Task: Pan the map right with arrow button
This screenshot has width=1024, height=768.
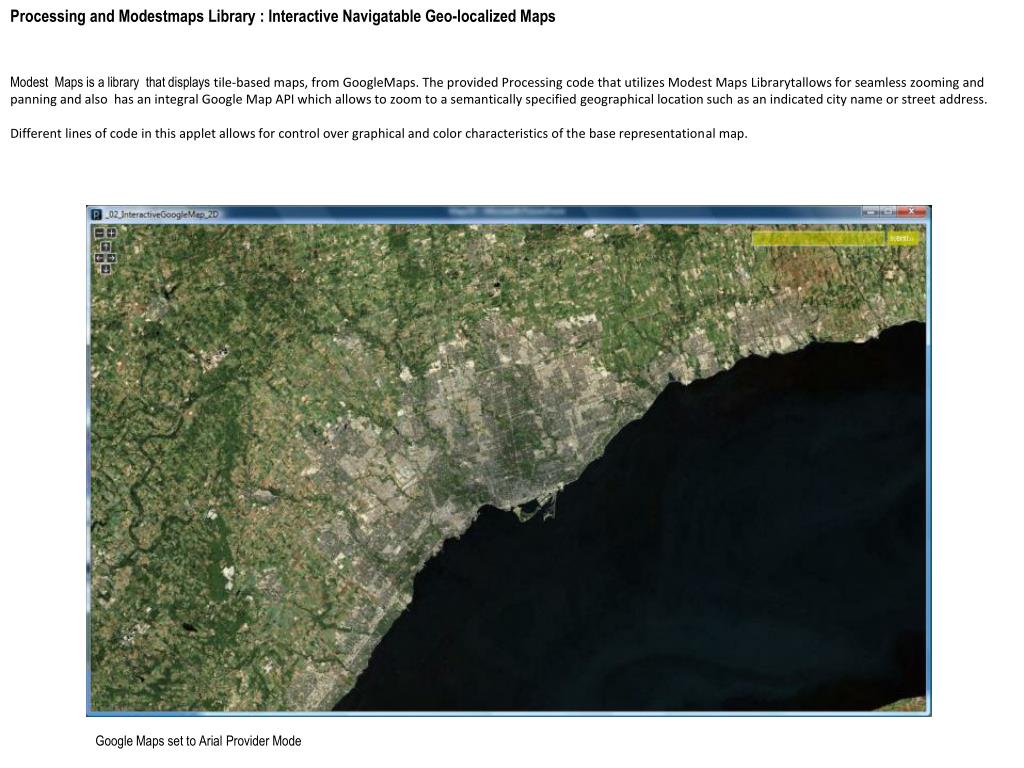Action: [x=112, y=258]
